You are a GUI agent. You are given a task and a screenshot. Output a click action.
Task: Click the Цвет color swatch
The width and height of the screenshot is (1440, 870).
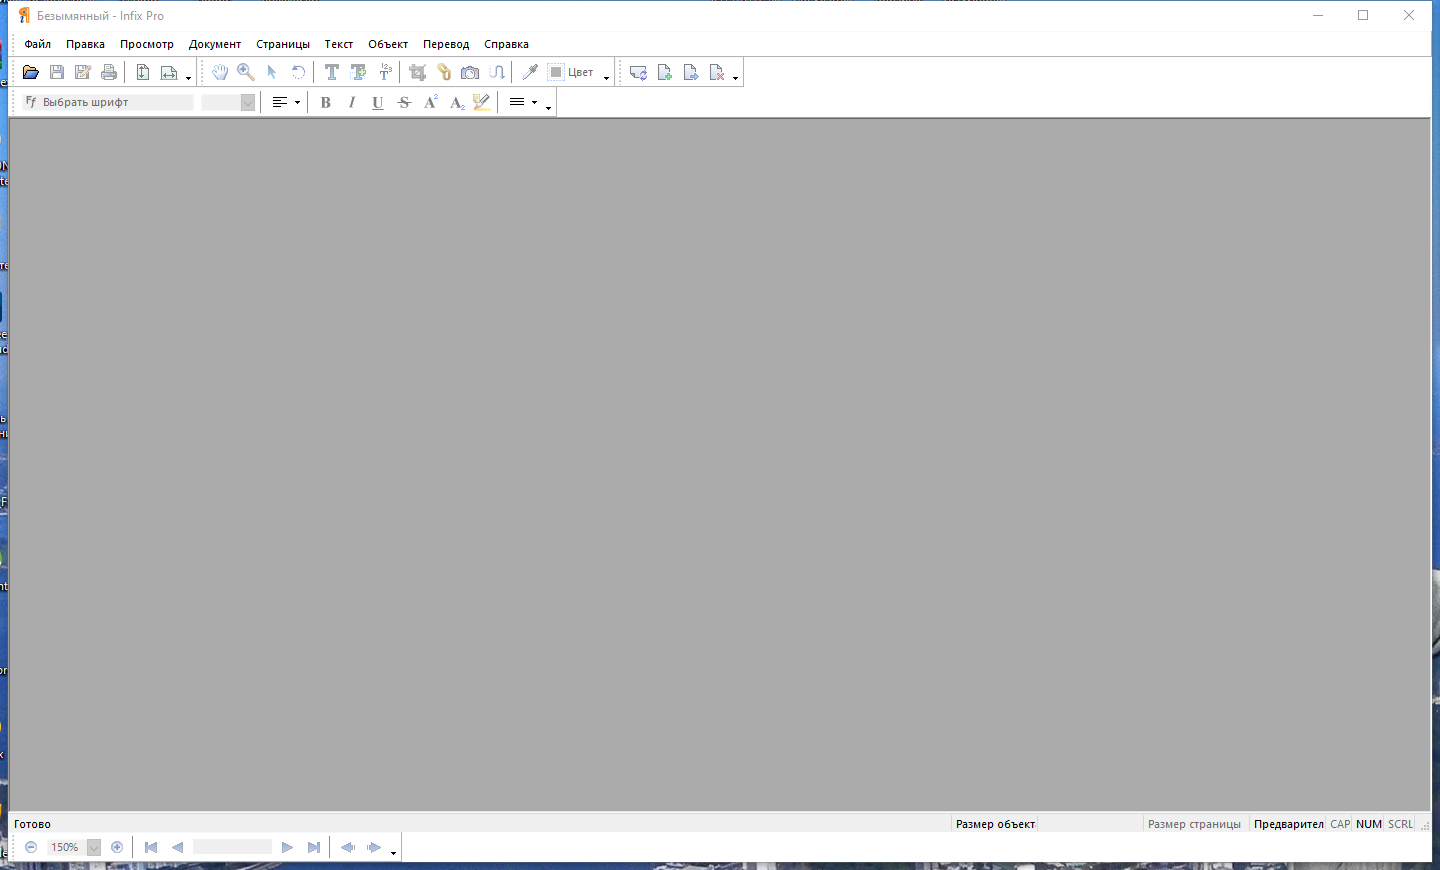pyautogui.click(x=556, y=73)
